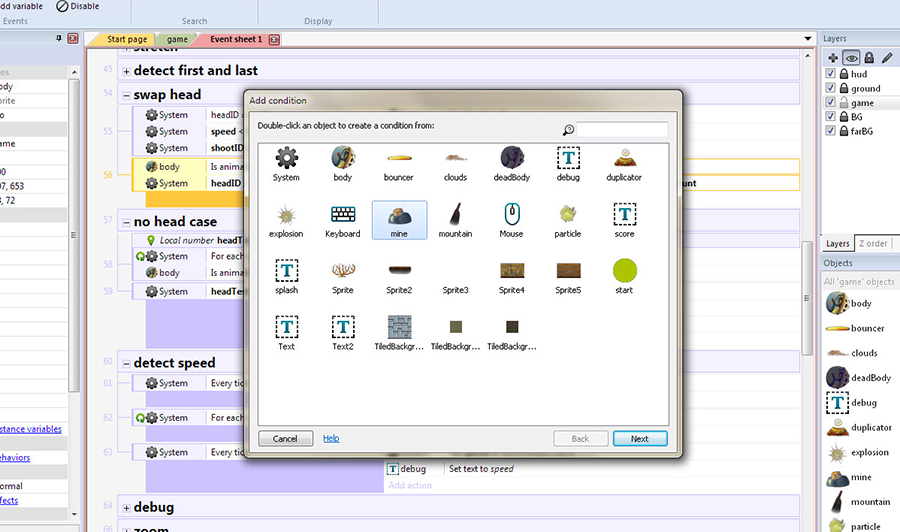Select the System gear object icon
The height and width of the screenshot is (532, 900).
(x=287, y=159)
